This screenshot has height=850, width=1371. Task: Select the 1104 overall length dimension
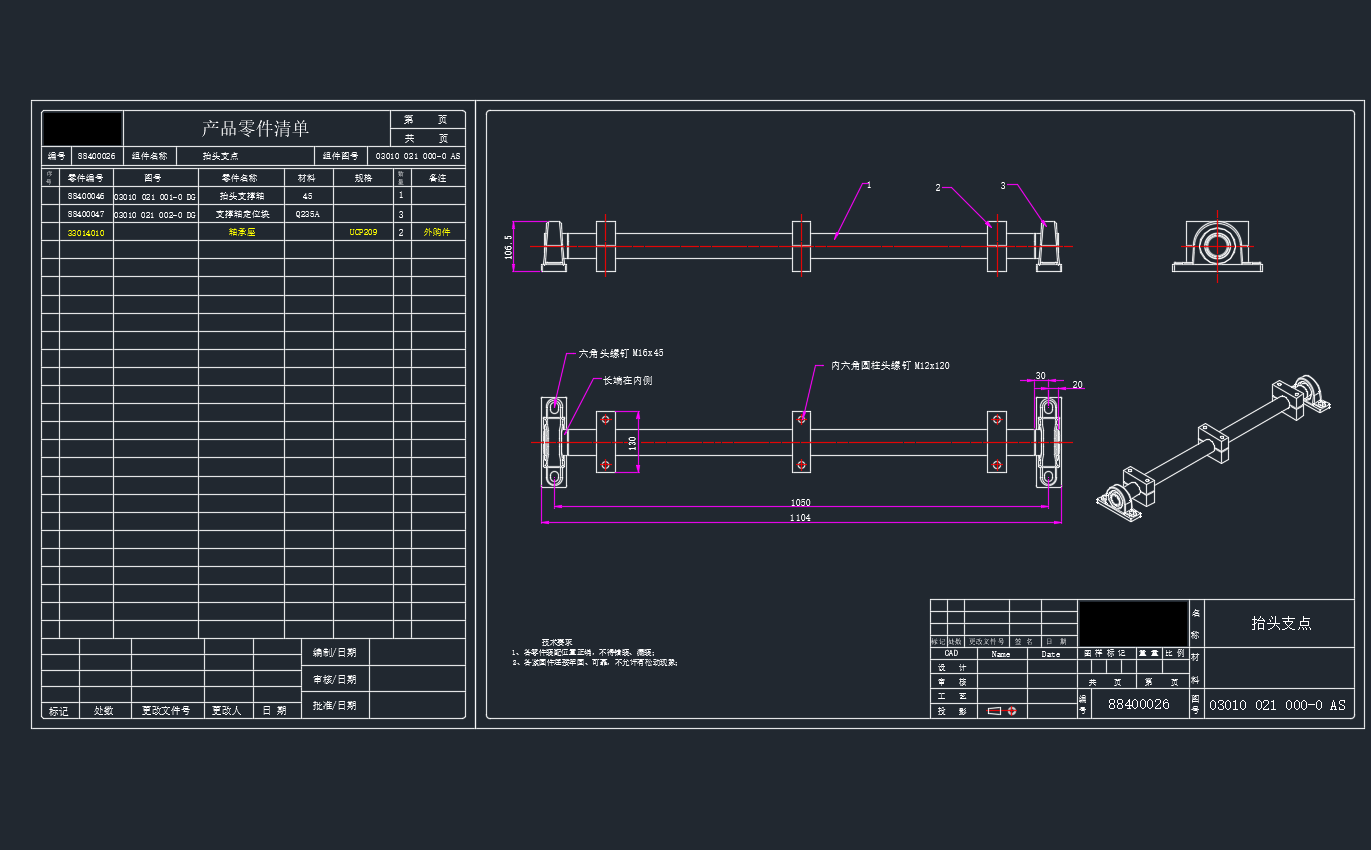click(800, 518)
